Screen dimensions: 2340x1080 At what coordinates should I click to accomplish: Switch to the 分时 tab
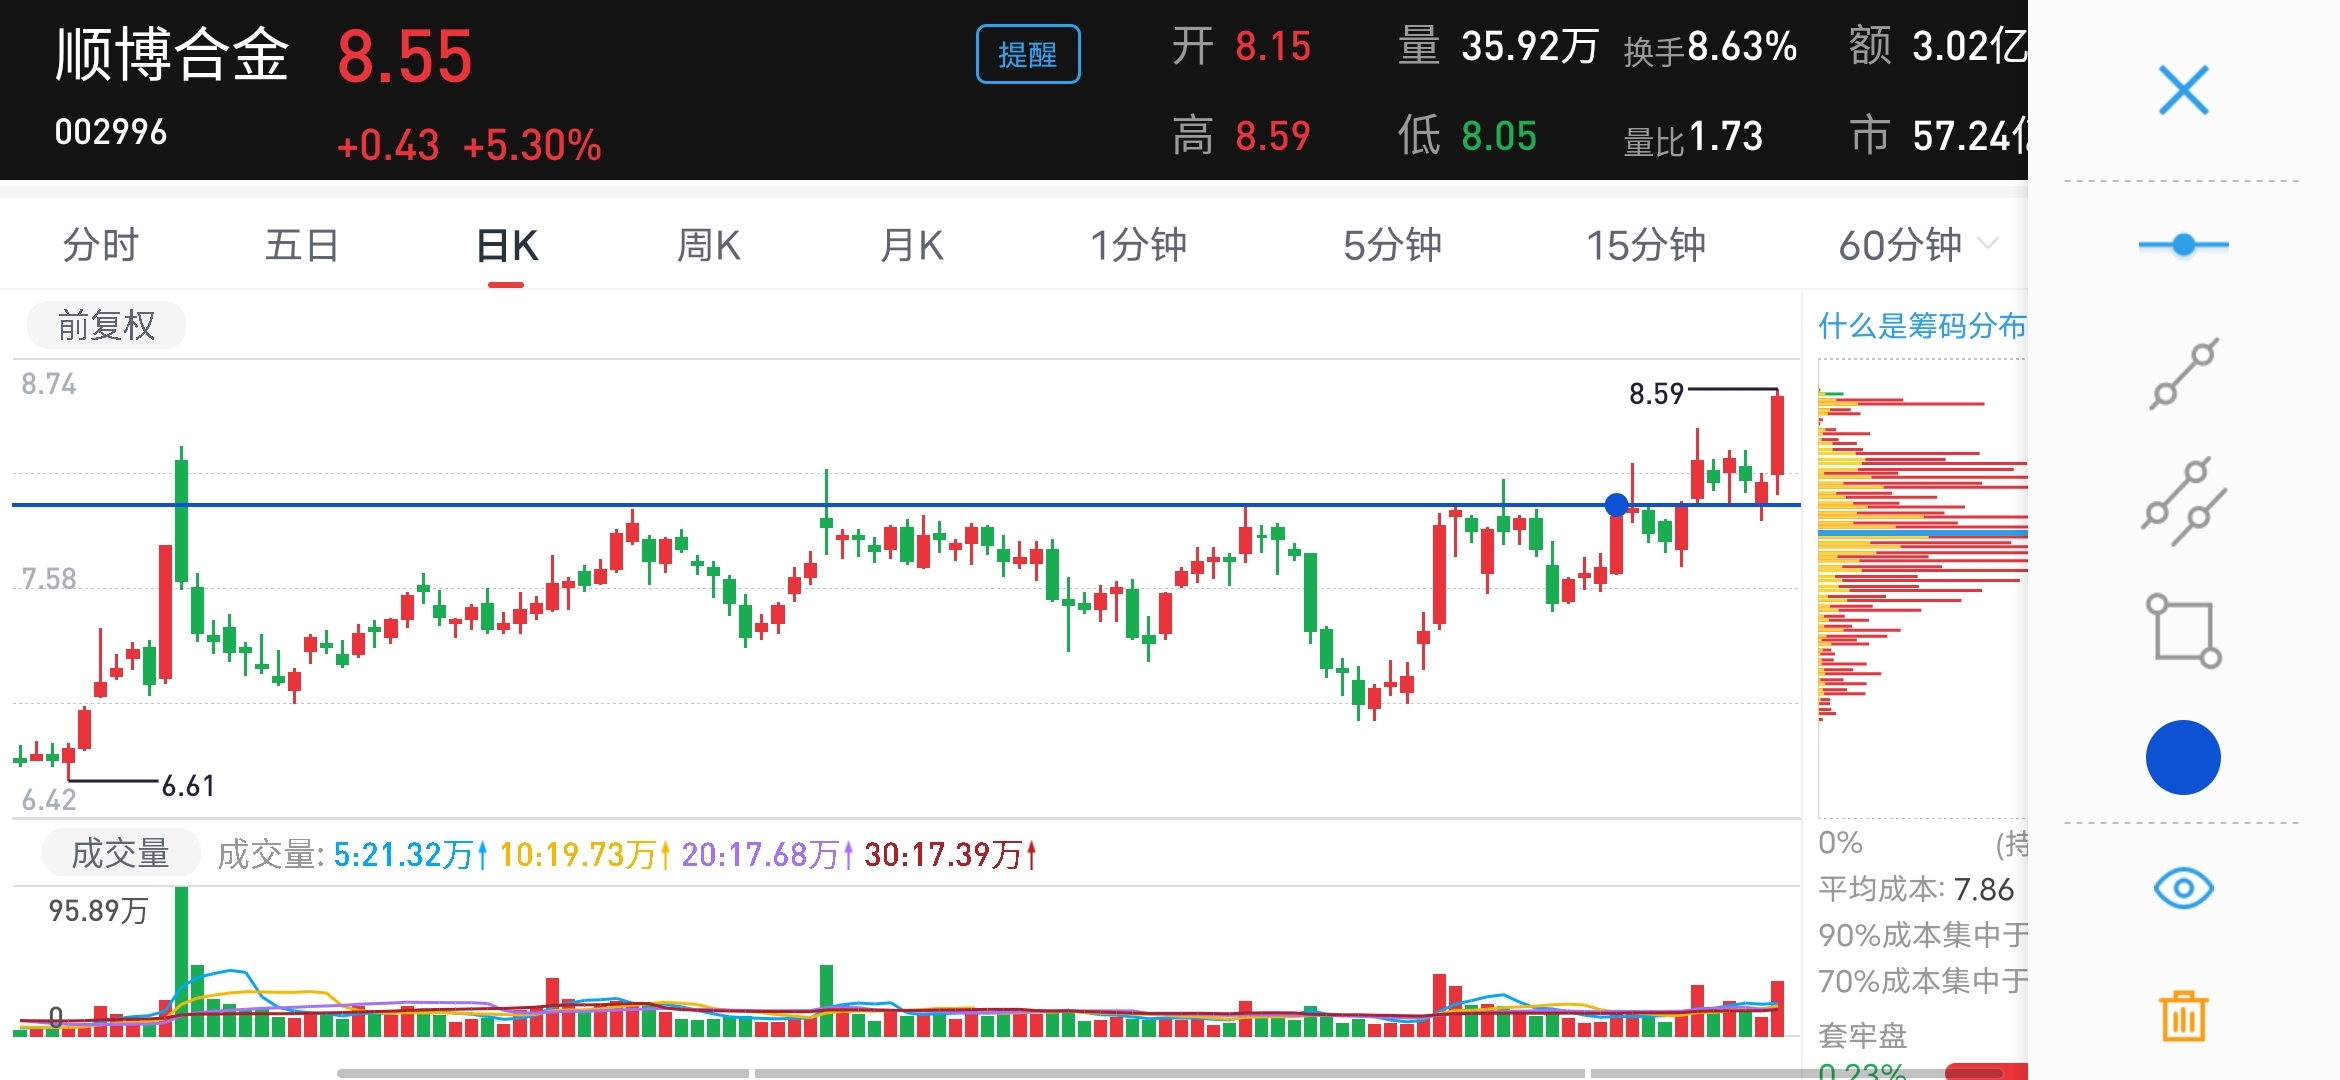point(100,245)
